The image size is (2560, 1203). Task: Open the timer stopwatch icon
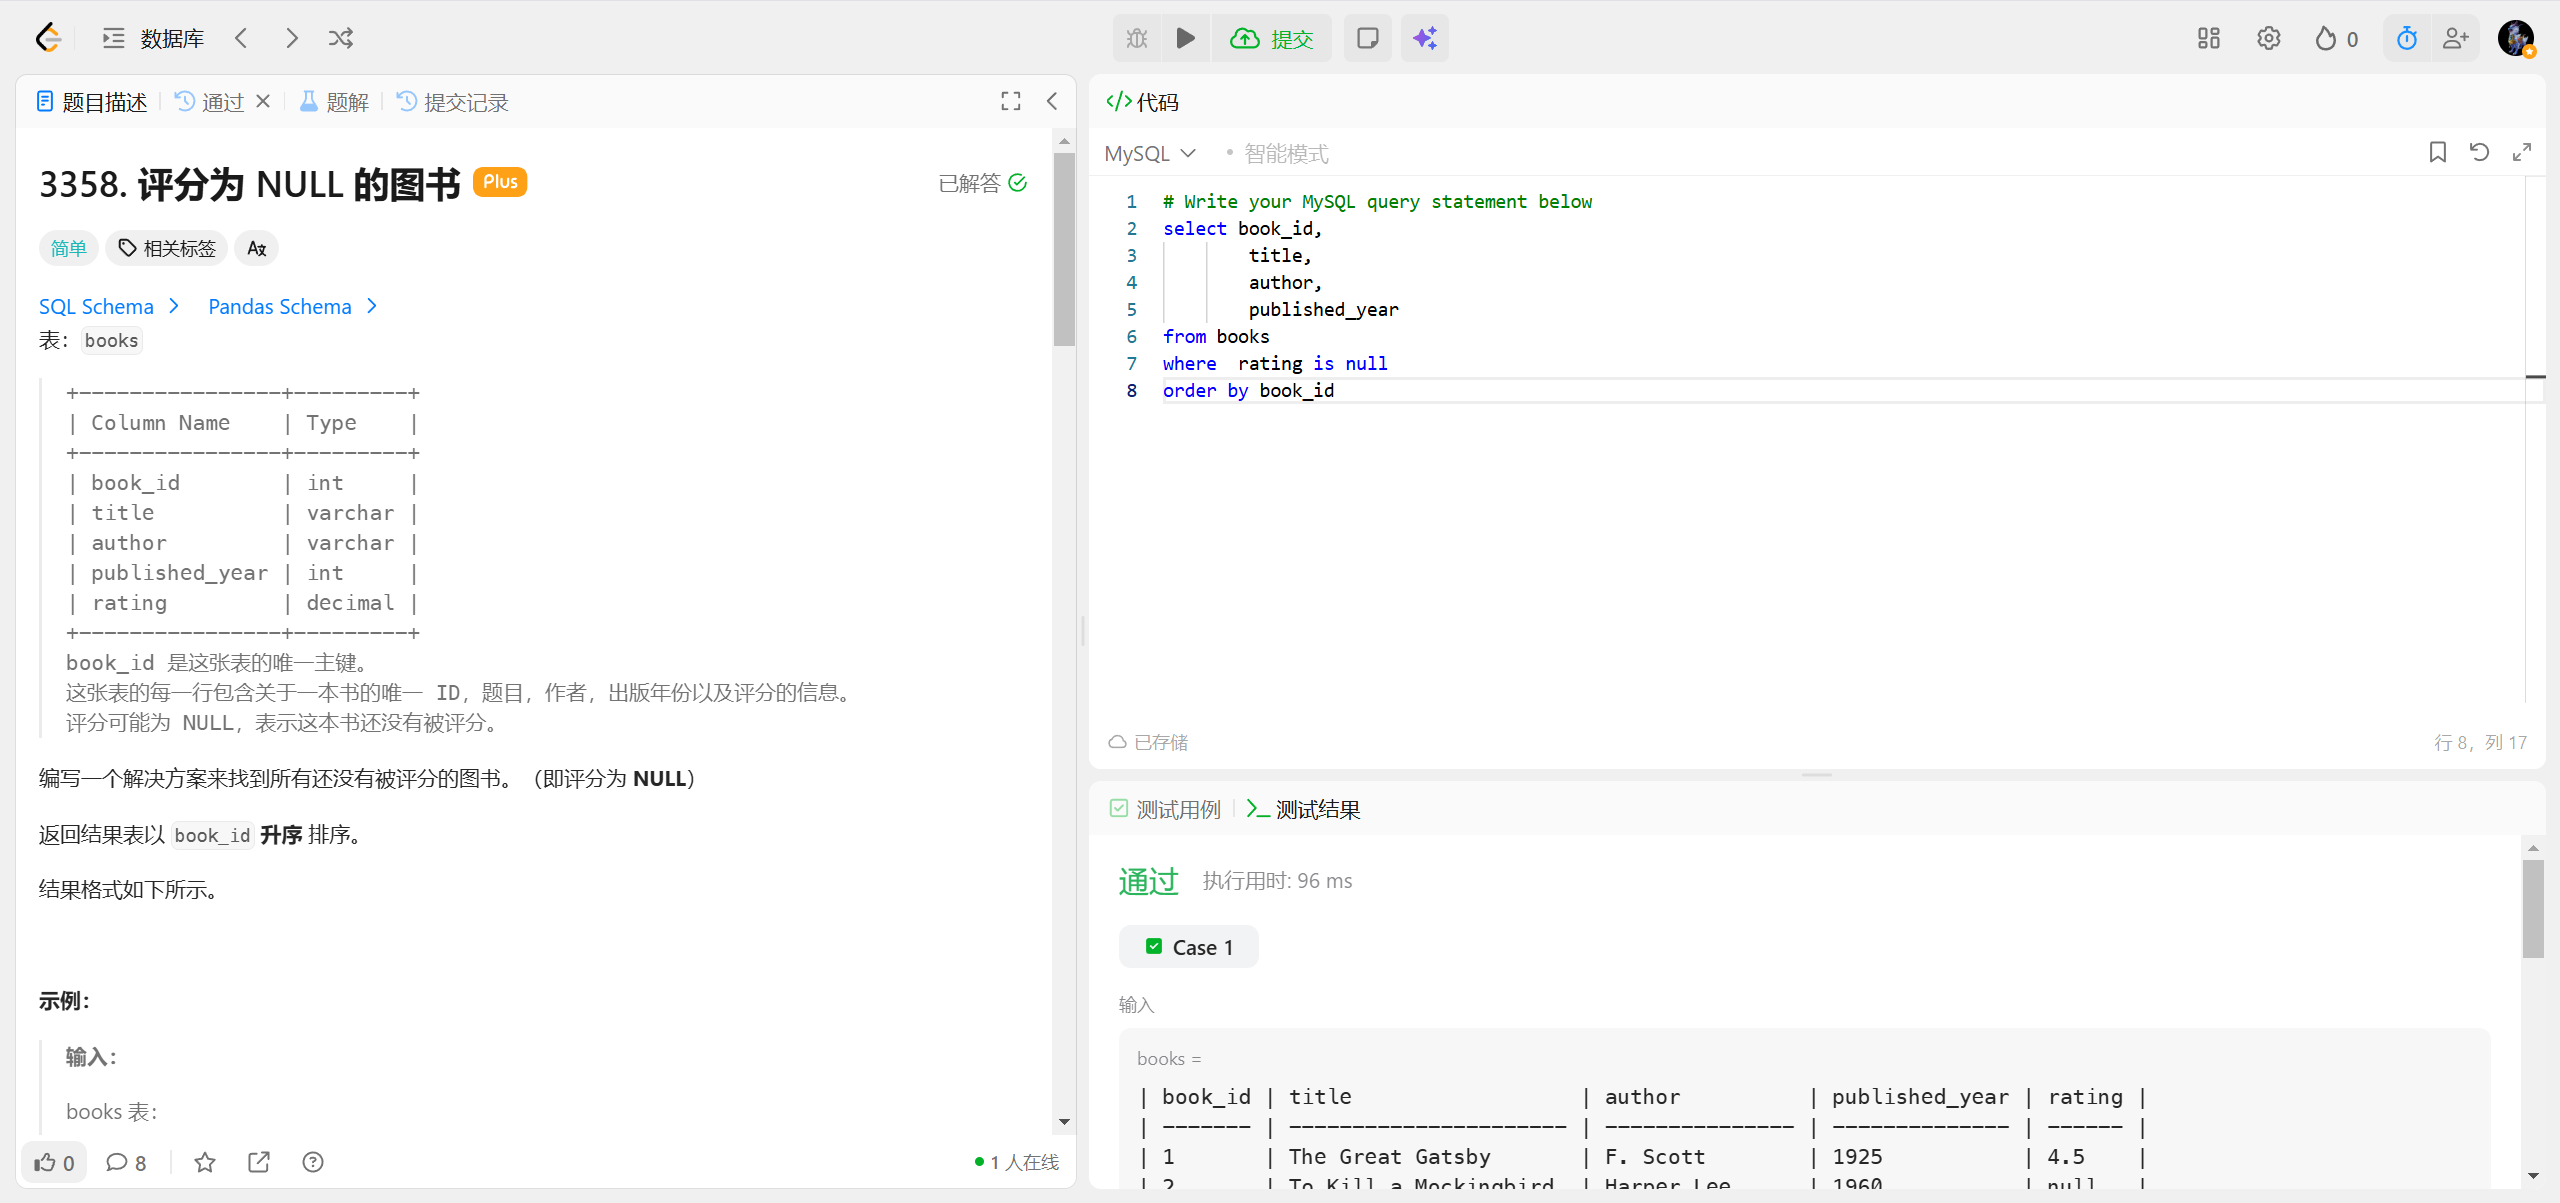(2406, 38)
